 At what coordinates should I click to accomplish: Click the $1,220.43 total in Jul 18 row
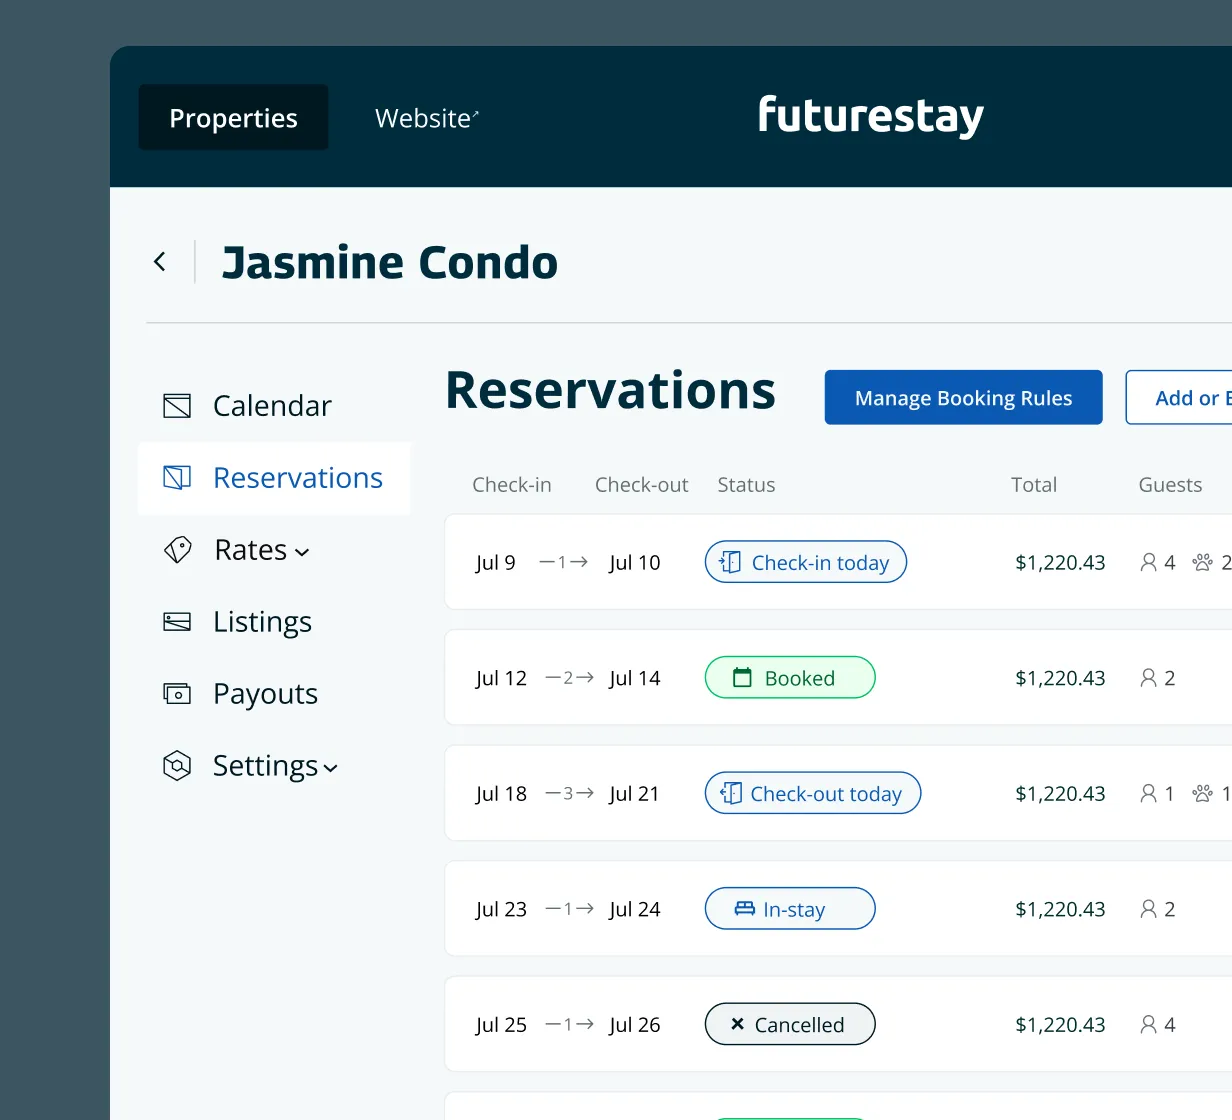point(1060,794)
